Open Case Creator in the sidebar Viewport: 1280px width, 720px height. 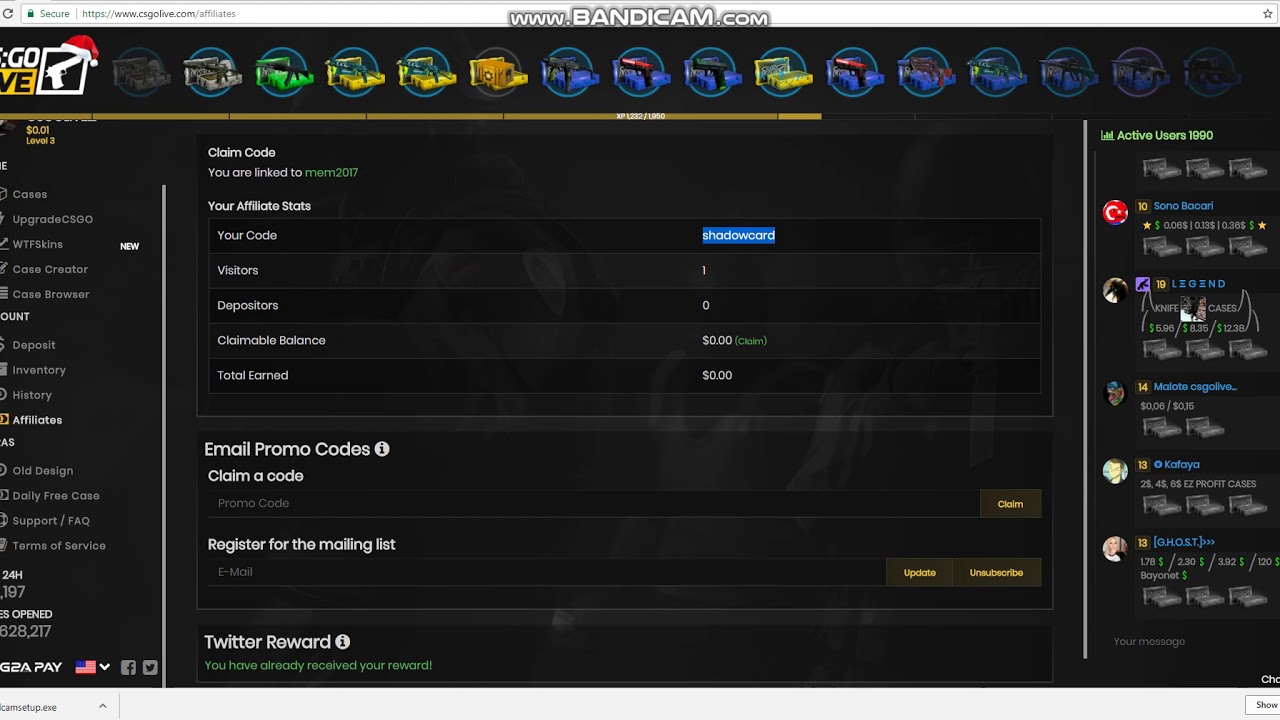coord(50,269)
